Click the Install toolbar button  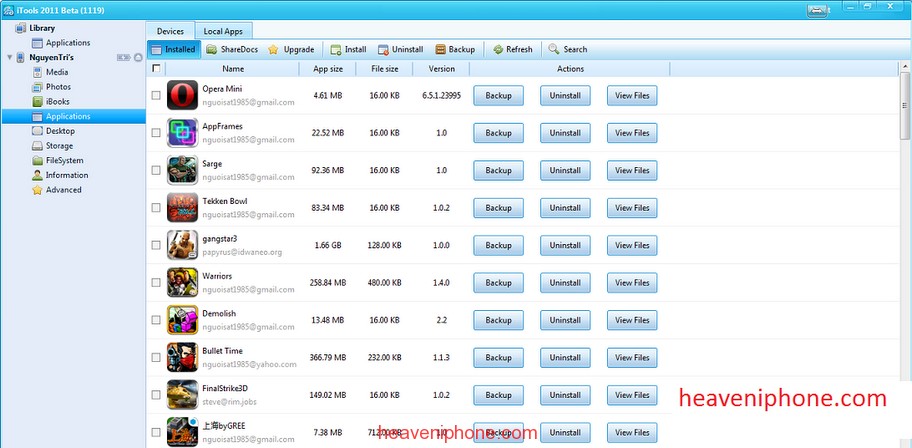348,49
